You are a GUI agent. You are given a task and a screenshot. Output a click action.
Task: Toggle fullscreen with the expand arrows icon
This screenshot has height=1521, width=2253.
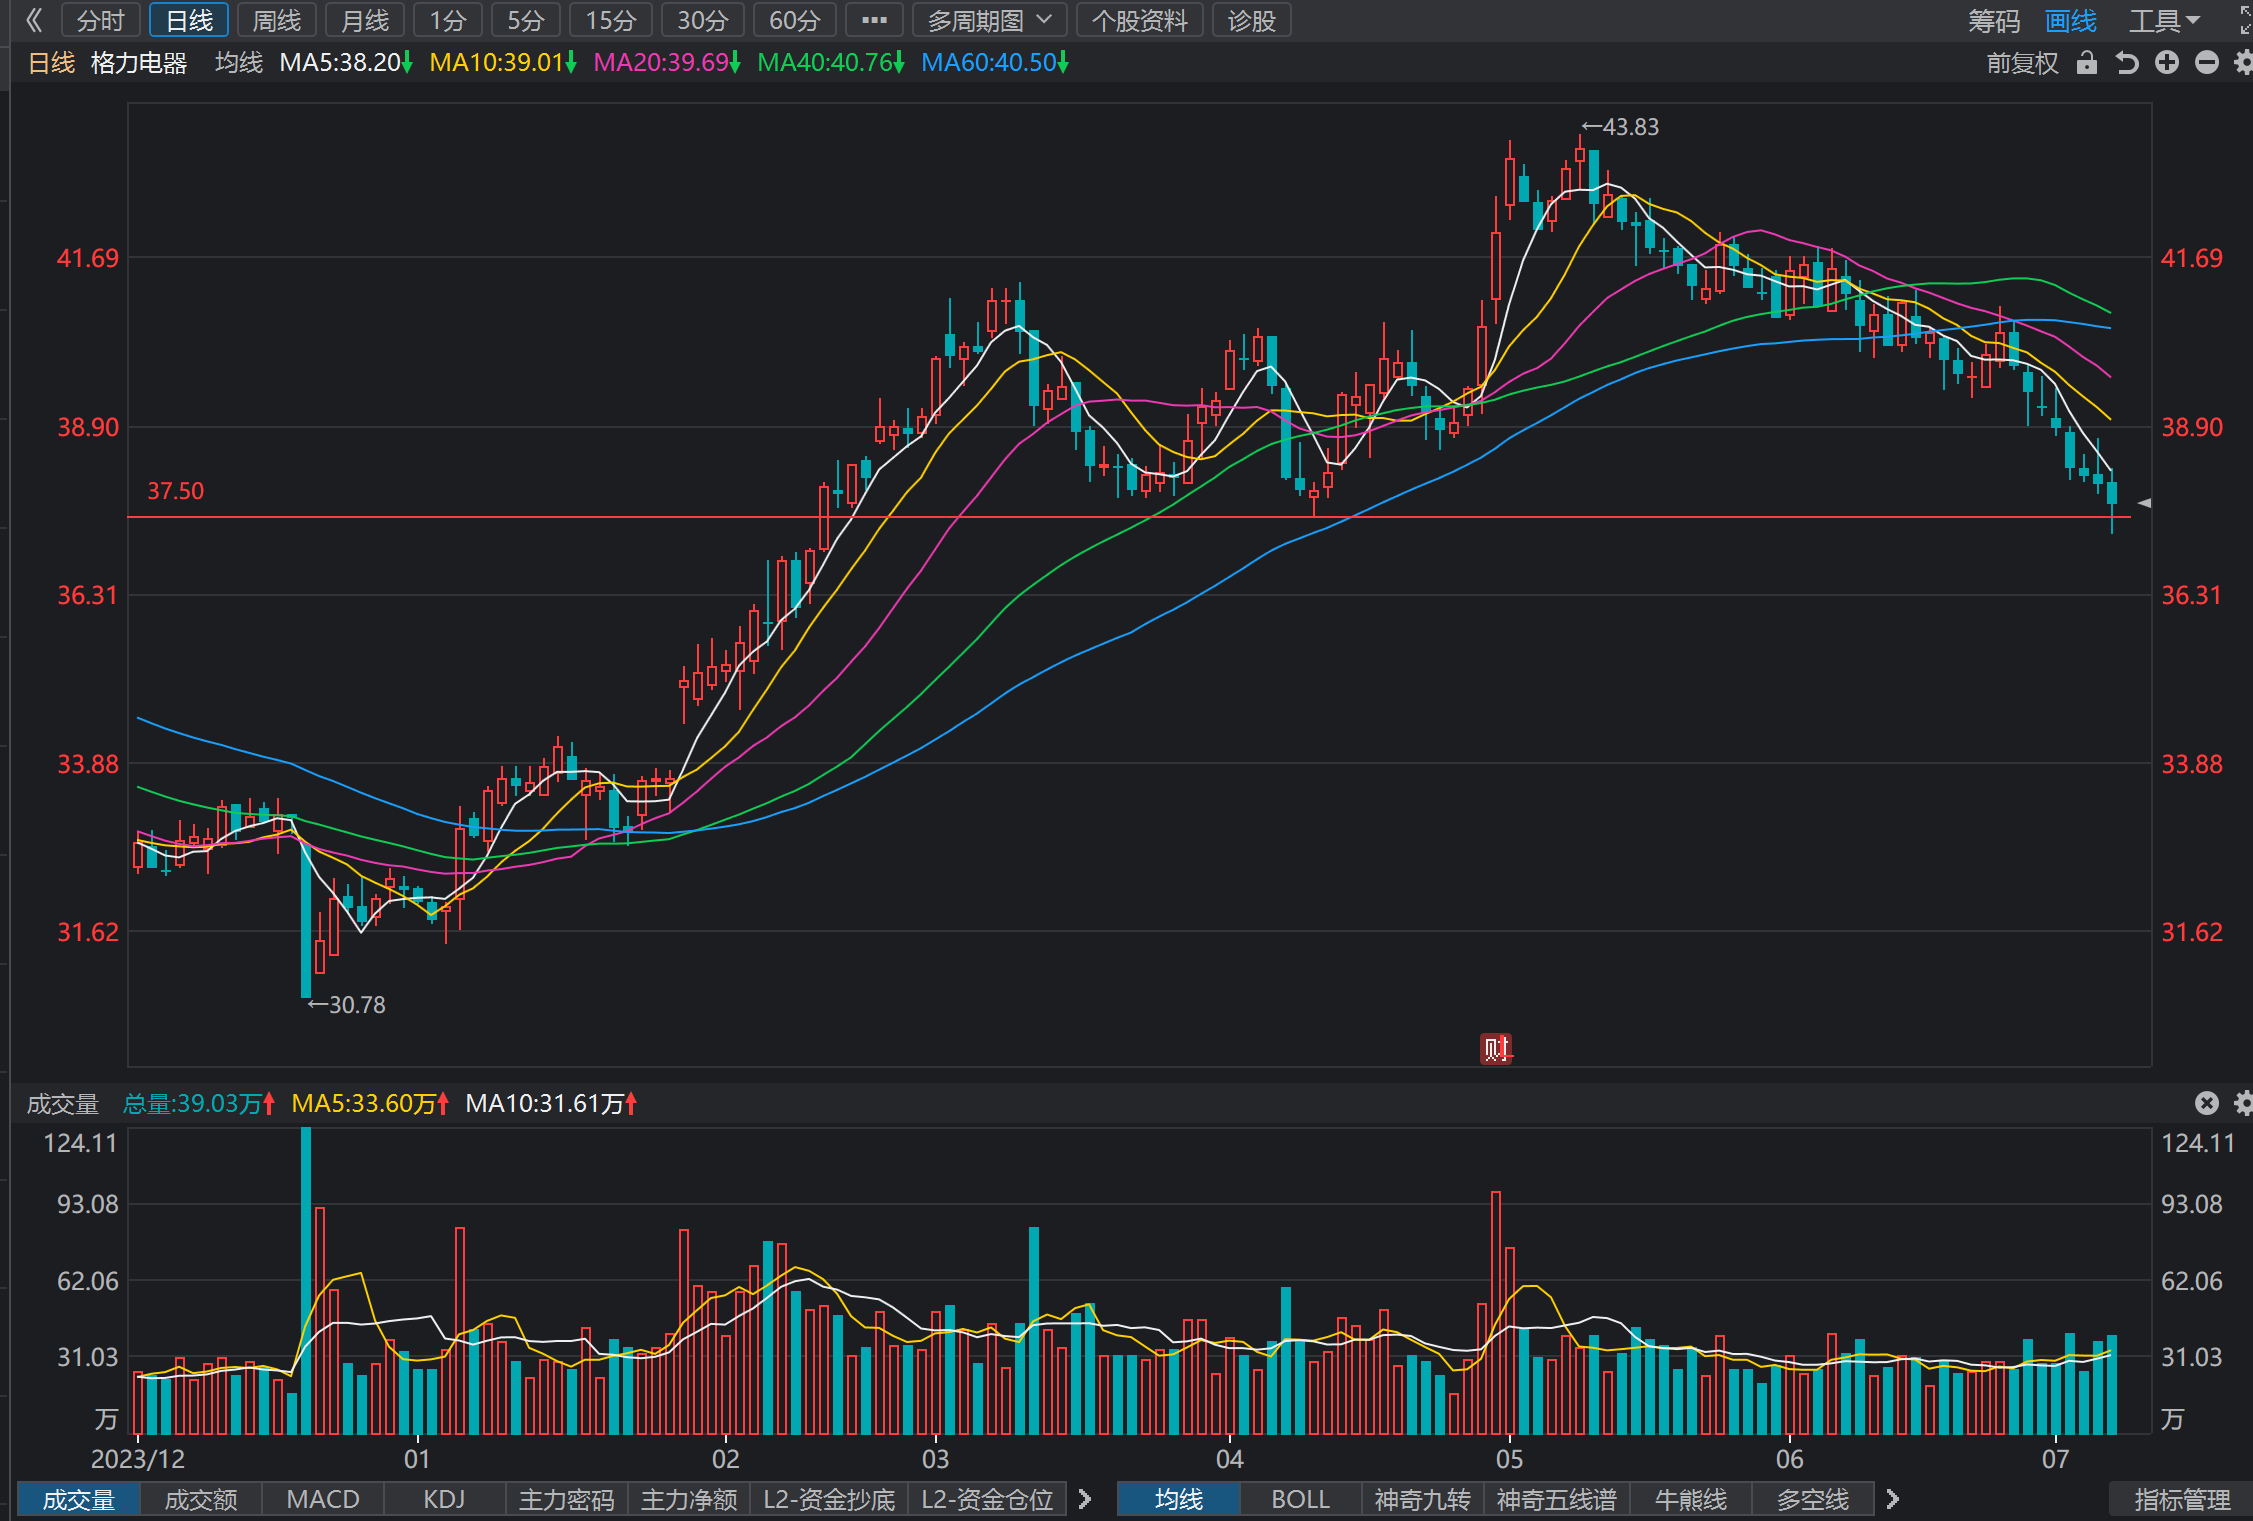(x=2245, y=21)
